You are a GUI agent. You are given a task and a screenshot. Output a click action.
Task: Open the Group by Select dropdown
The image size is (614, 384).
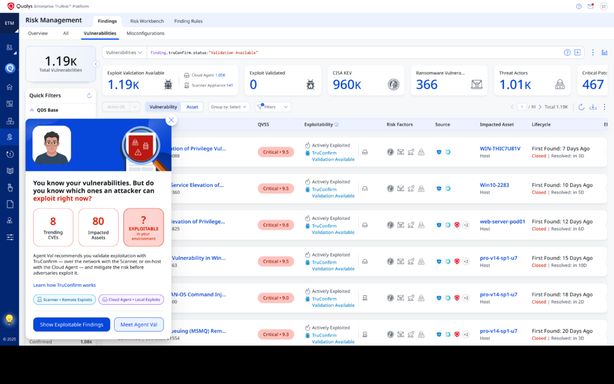point(228,107)
